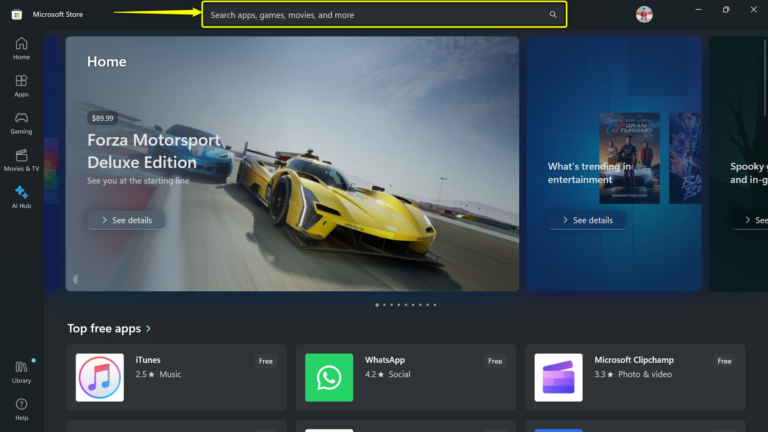Open the Gaming section

21,122
